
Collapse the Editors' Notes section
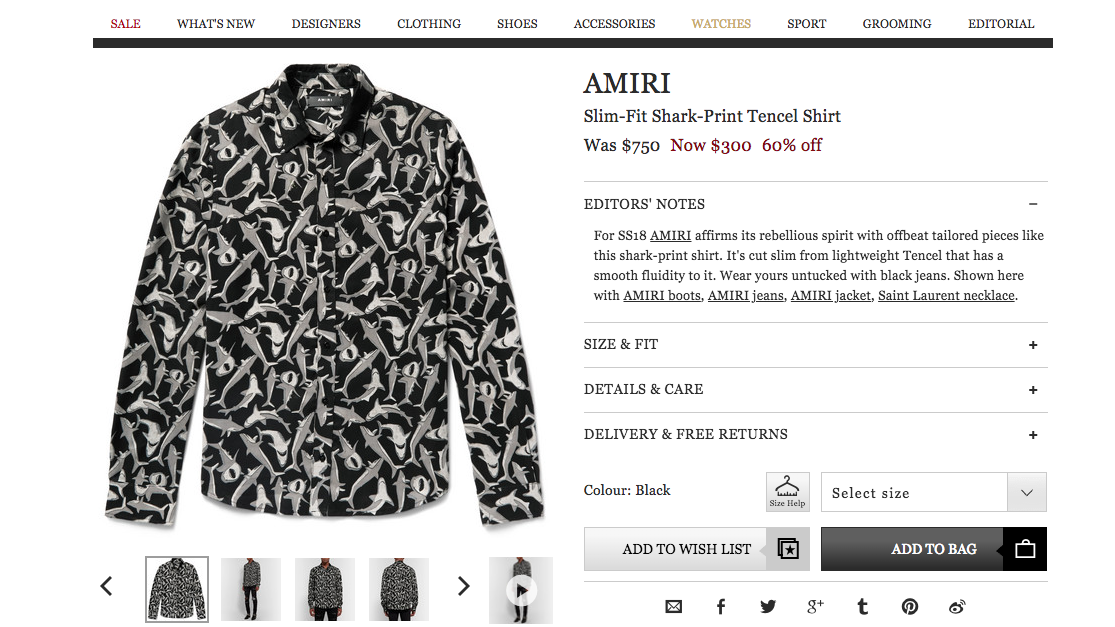(x=1033, y=204)
